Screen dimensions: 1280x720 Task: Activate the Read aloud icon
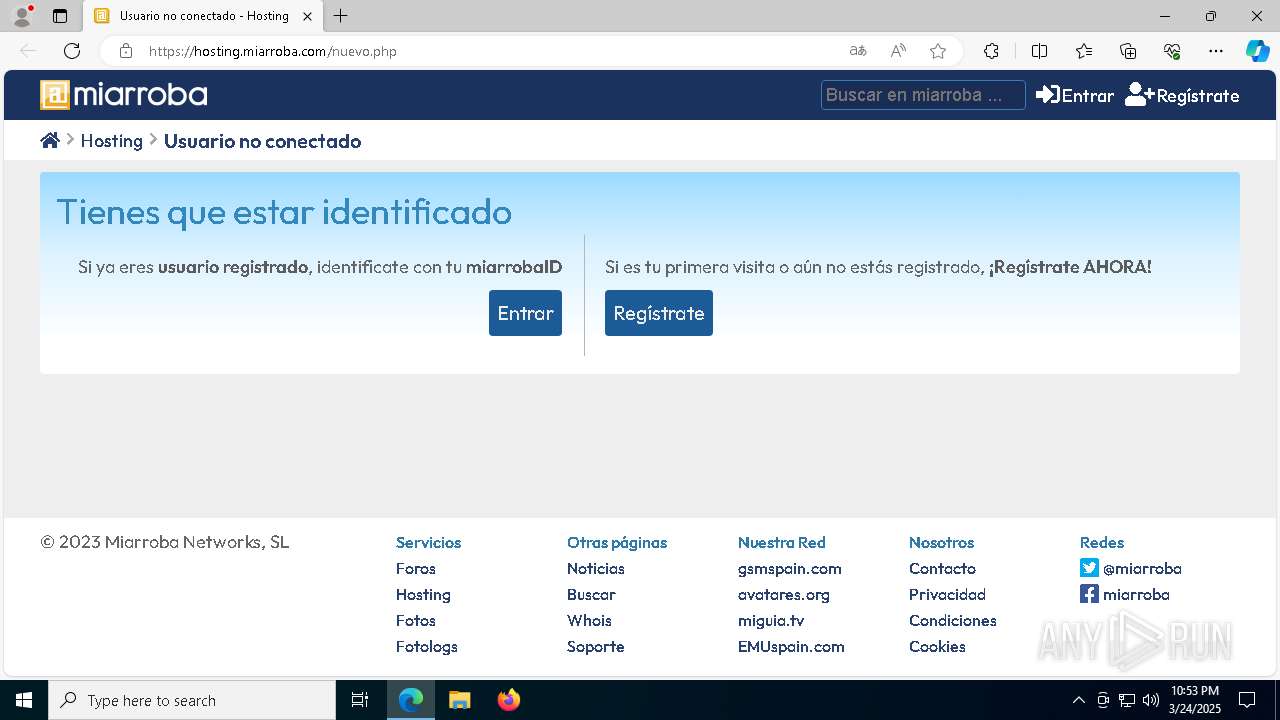coord(898,51)
